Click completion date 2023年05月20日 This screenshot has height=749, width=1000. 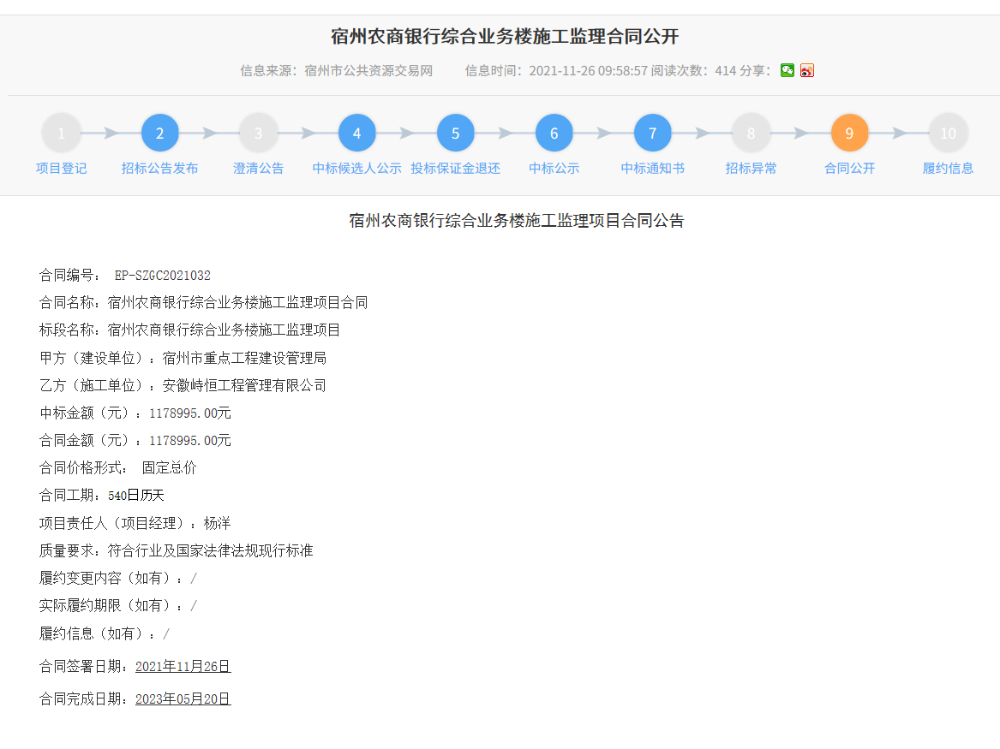(182, 699)
